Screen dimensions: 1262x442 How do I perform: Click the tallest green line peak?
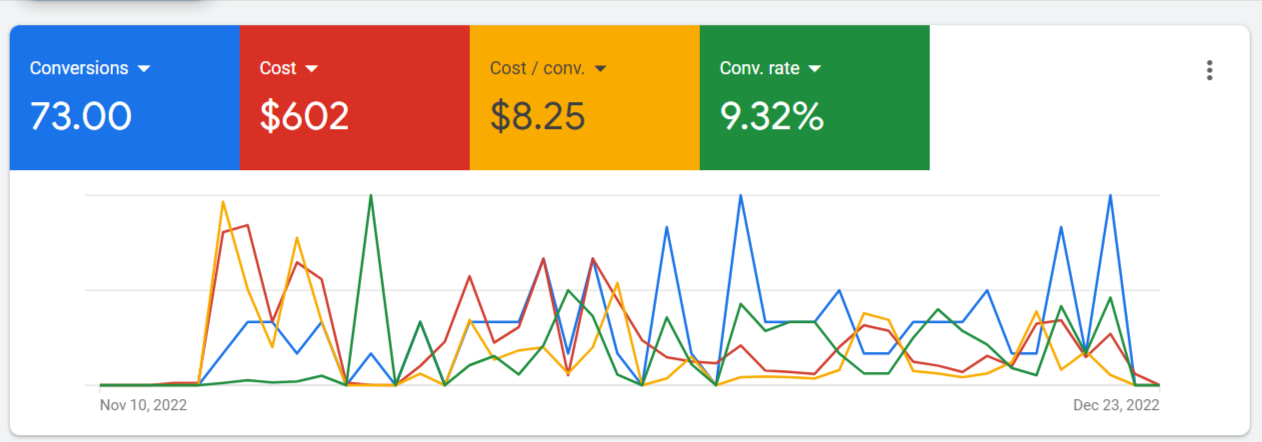click(371, 196)
